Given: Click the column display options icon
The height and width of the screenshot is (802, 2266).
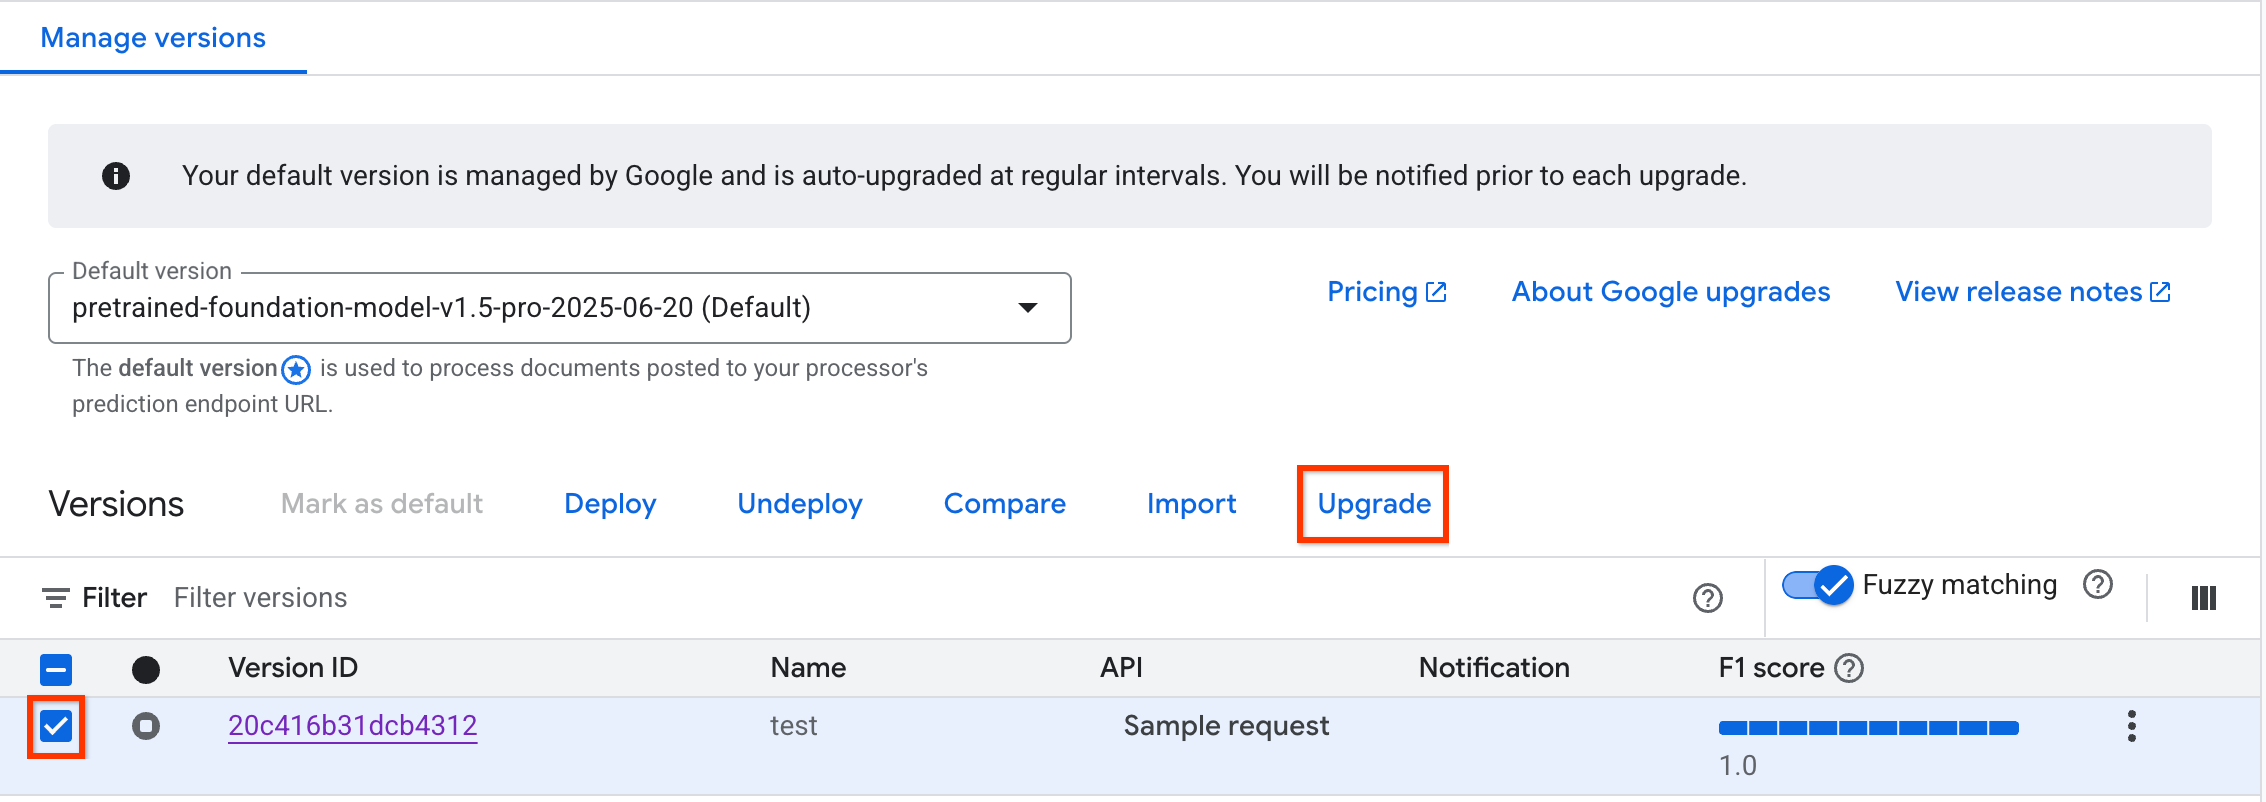Looking at the screenshot, I should (2203, 598).
